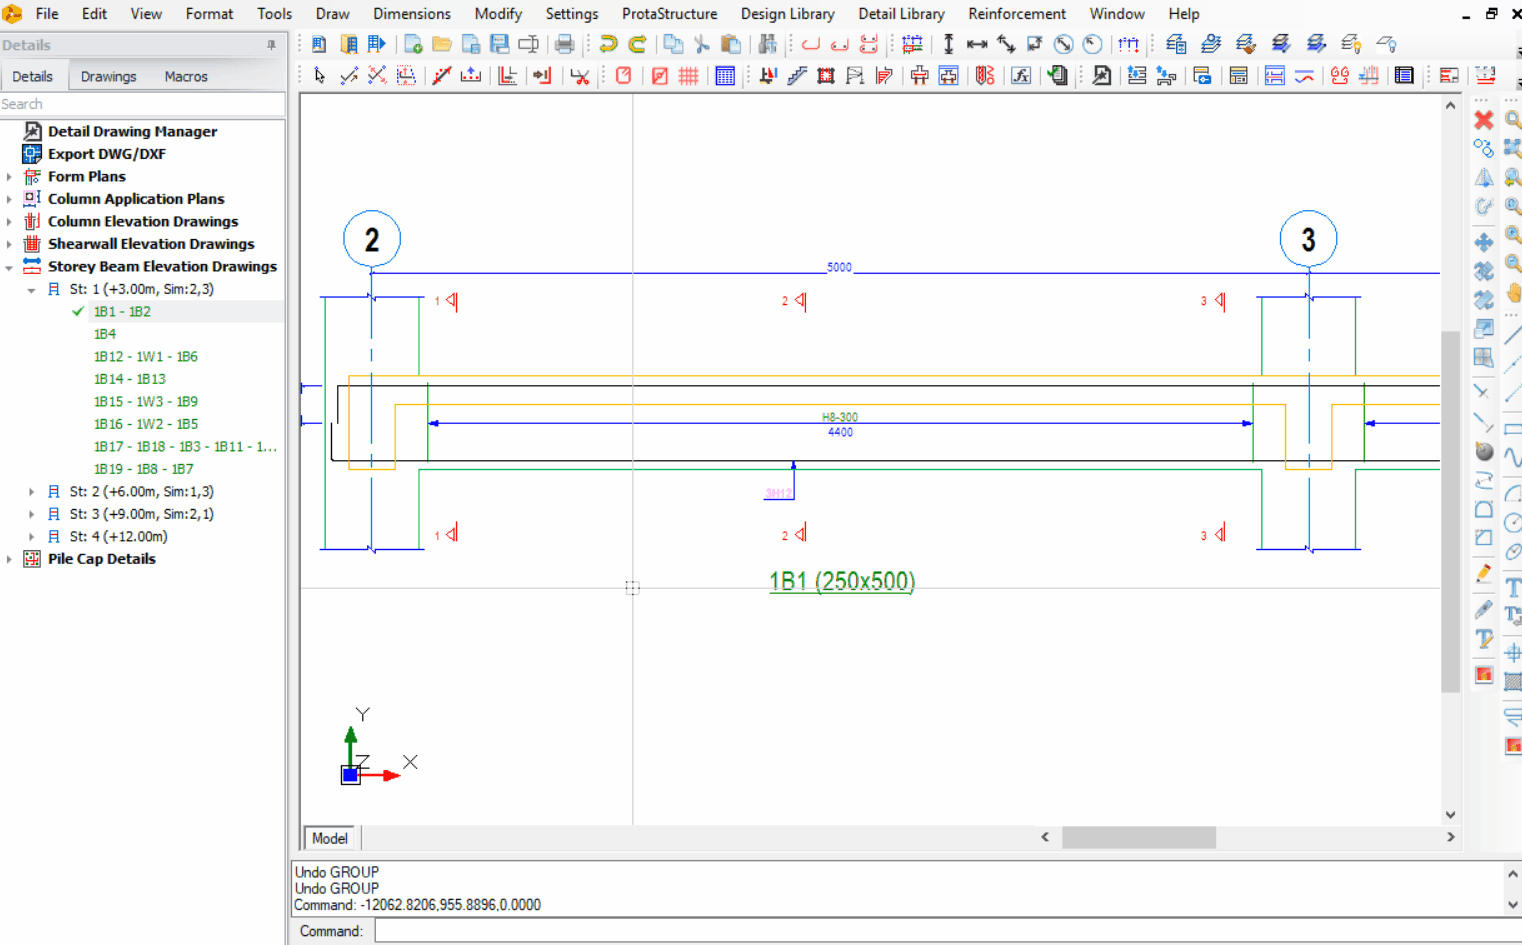Viewport: 1522px width, 945px height.
Task: Click the Redo arrow icon
Action: tap(637, 44)
